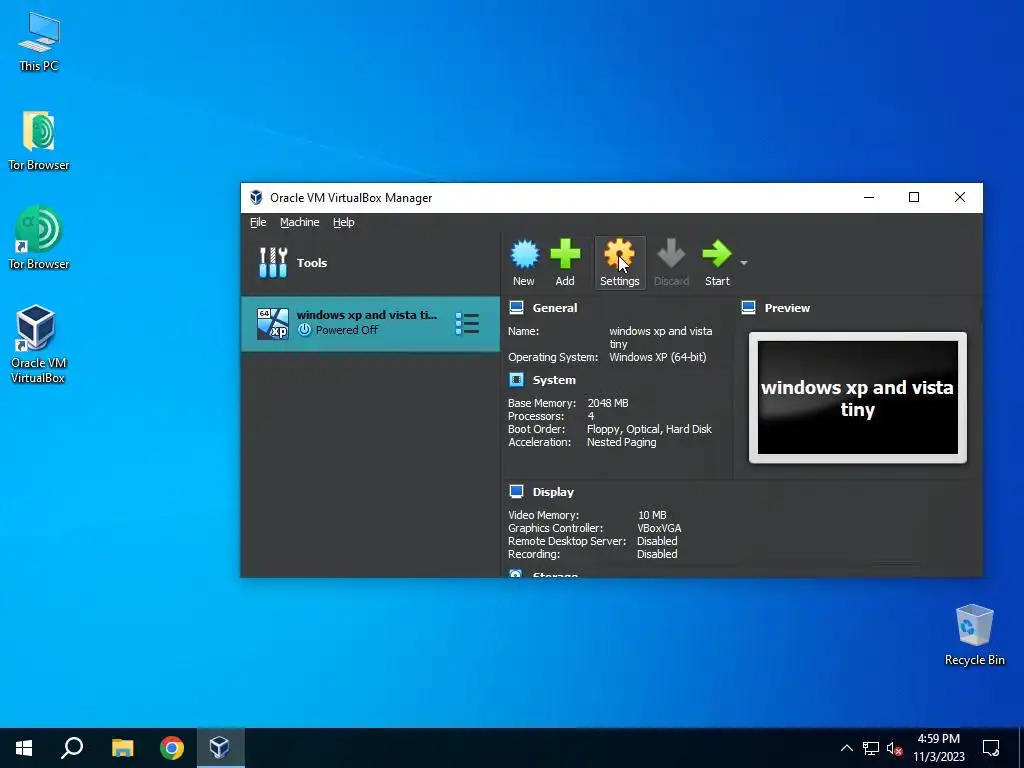Image resolution: width=1024 pixels, height=768 pixels.
Task: Open the Windows Start menu
Action: coord(24,748)
